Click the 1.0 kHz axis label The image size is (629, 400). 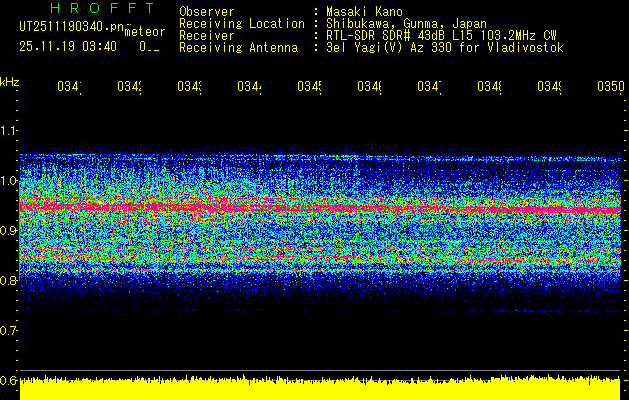tap(8, 180)
